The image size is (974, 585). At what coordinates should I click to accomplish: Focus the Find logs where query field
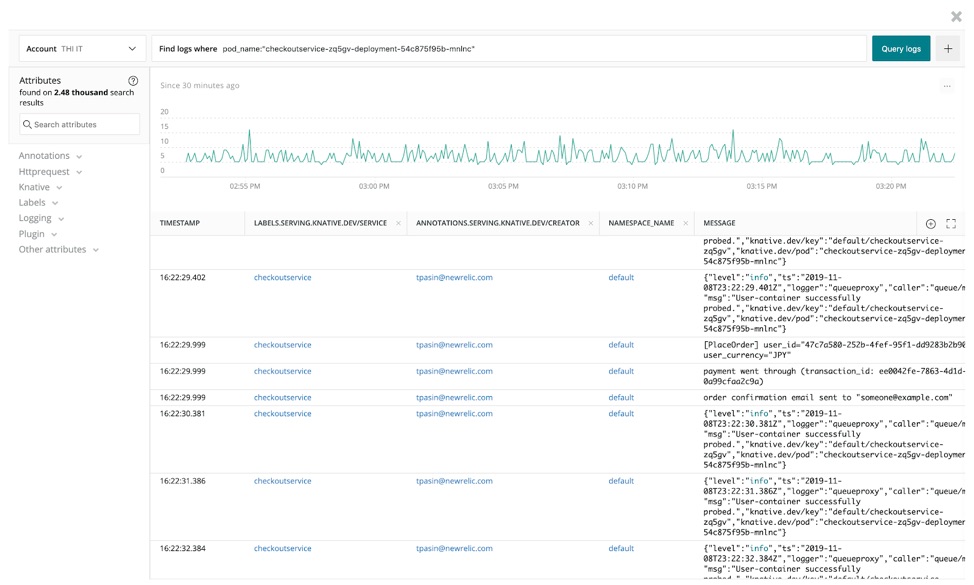(509, 48)
